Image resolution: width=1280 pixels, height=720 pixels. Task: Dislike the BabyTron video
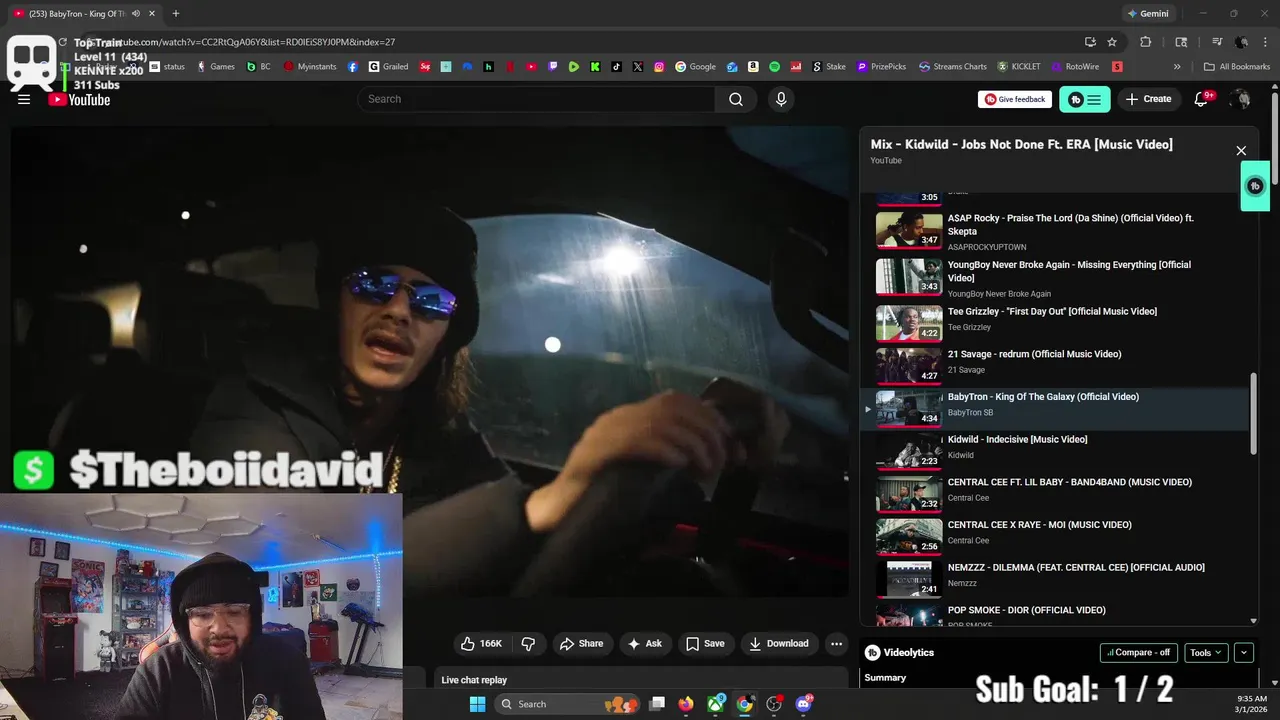point(528,643)
